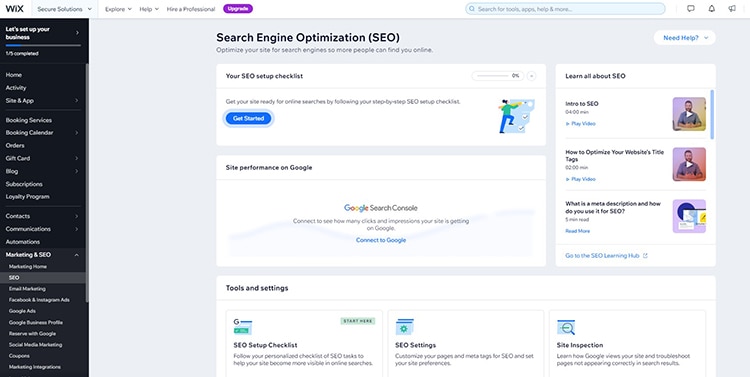Open Orders in sidebar

point(15,145)
